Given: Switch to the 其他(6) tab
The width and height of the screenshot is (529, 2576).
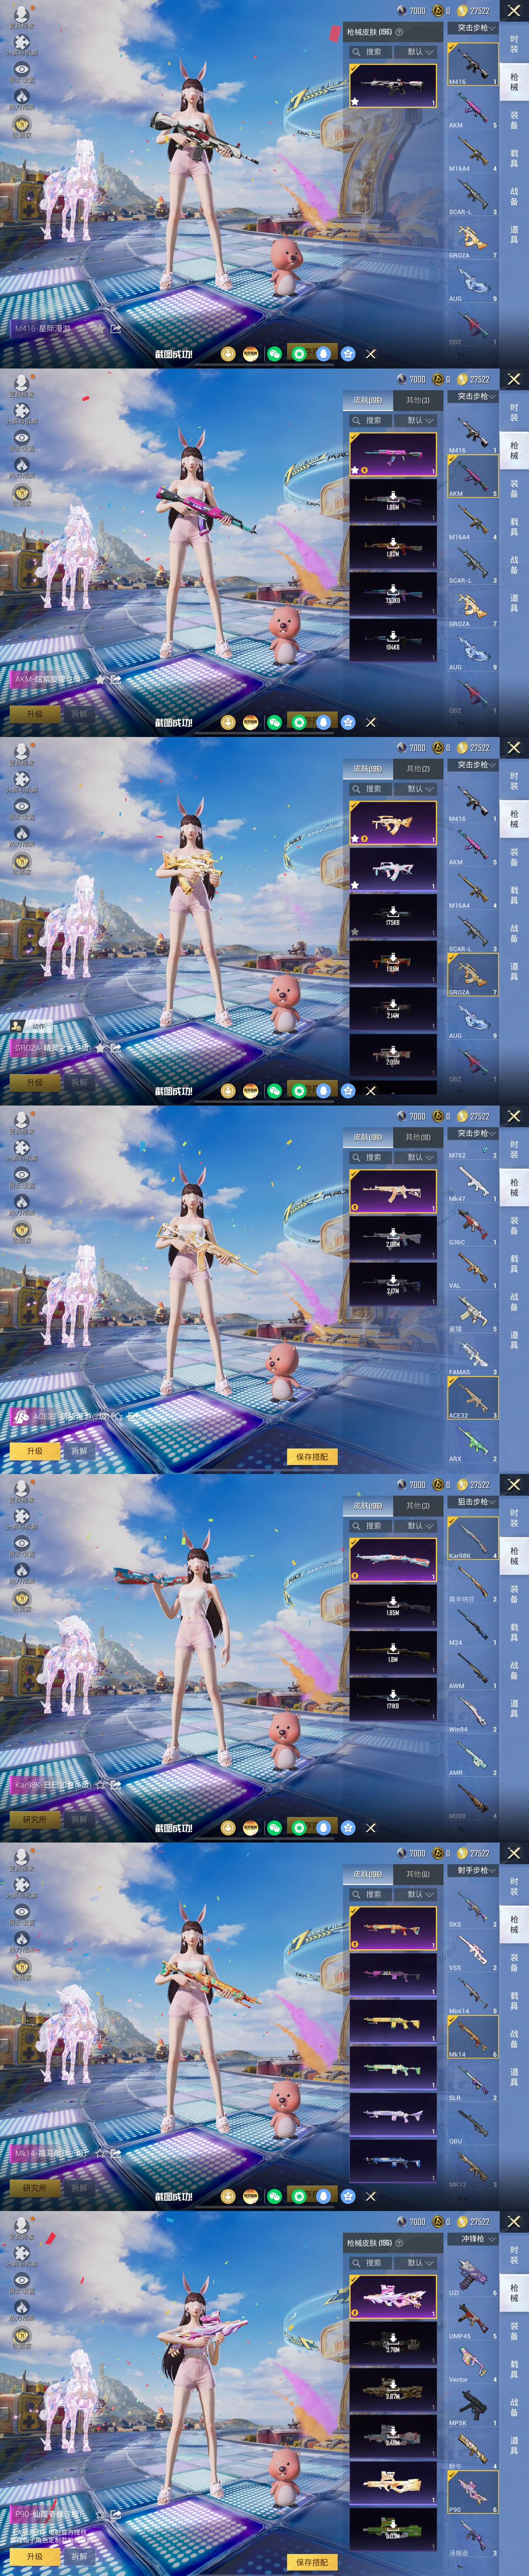Looking at the screenshot, I should (x=418, y=1874).
